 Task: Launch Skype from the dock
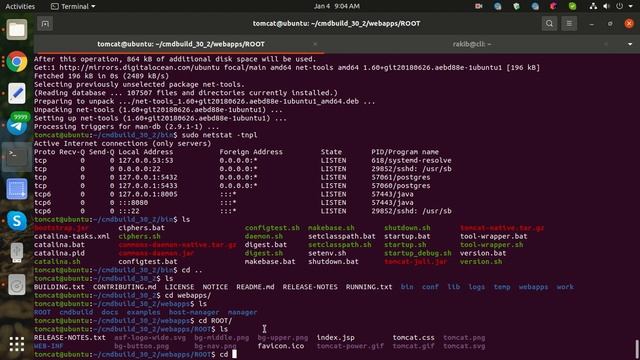[x=17, y=221]
